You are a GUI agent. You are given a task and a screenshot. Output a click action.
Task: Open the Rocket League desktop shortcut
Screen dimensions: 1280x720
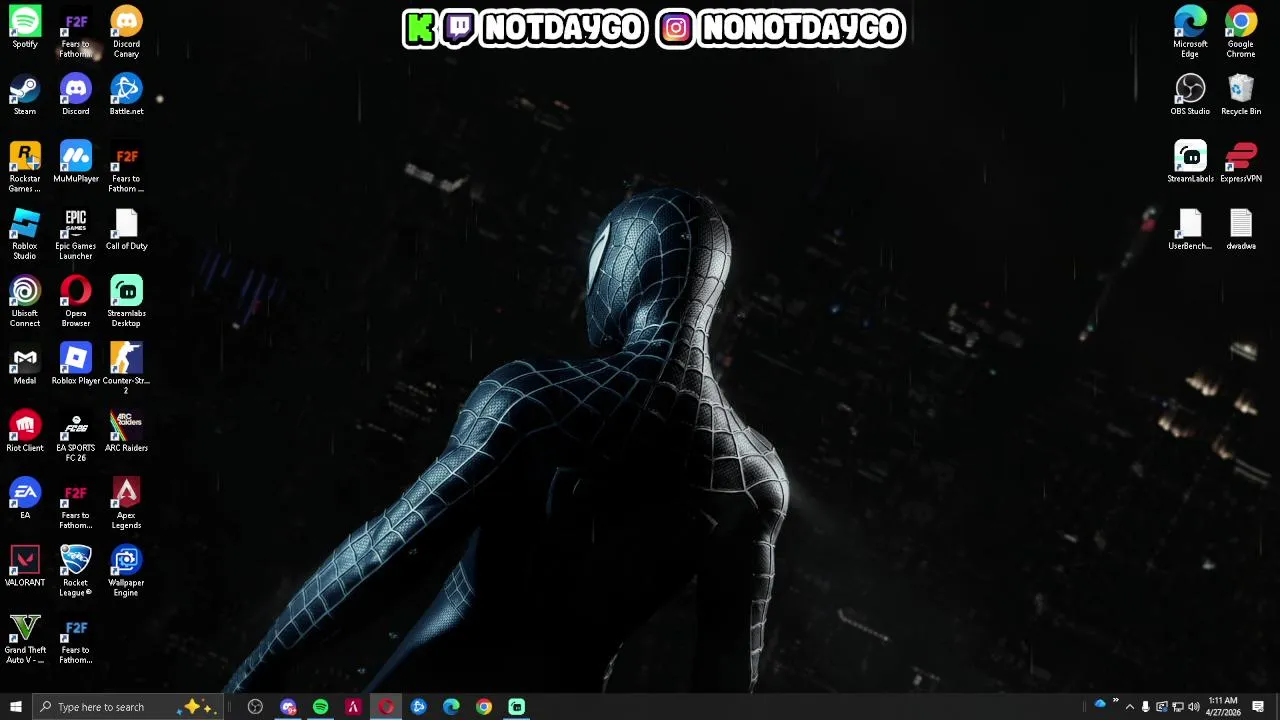[76, 570]
